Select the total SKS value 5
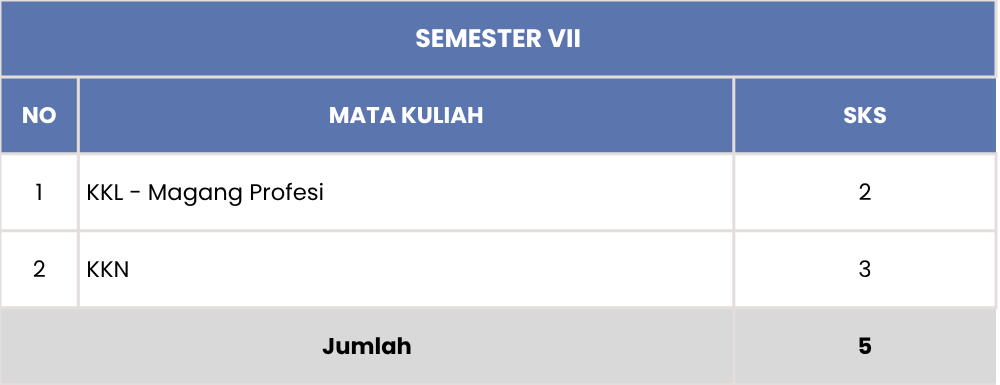Image resolution: width=1000 pixels, height=385 pixels. click(x=865, y=346)
